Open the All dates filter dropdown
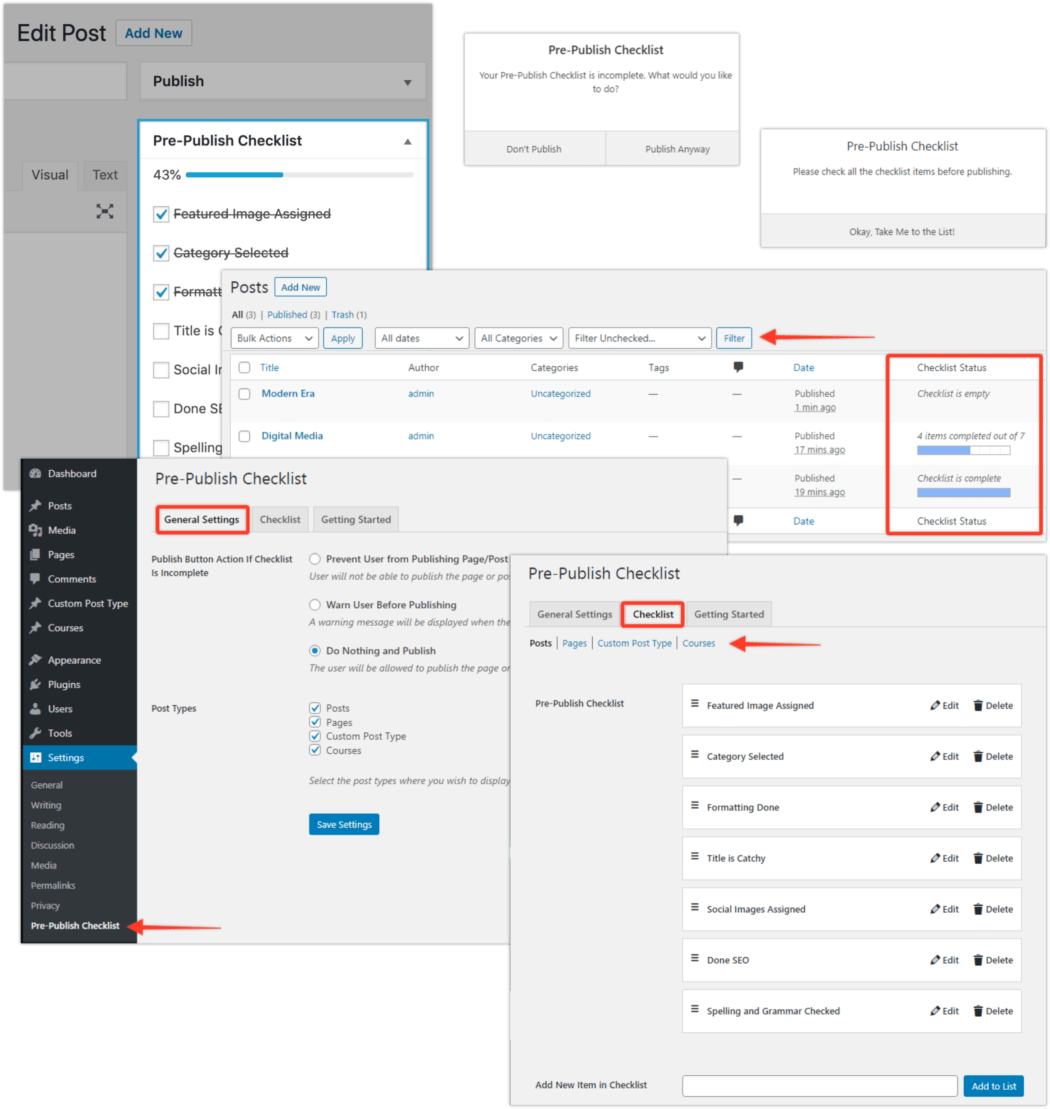This screenshot has width=1050, height=1109. [422, 338]
